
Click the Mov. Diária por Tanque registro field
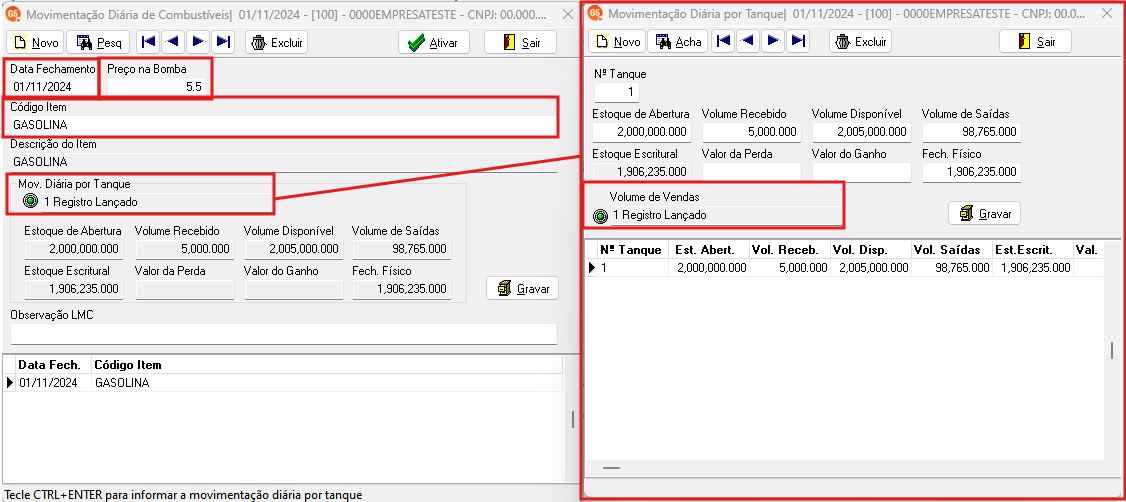[x=156, y=202]
